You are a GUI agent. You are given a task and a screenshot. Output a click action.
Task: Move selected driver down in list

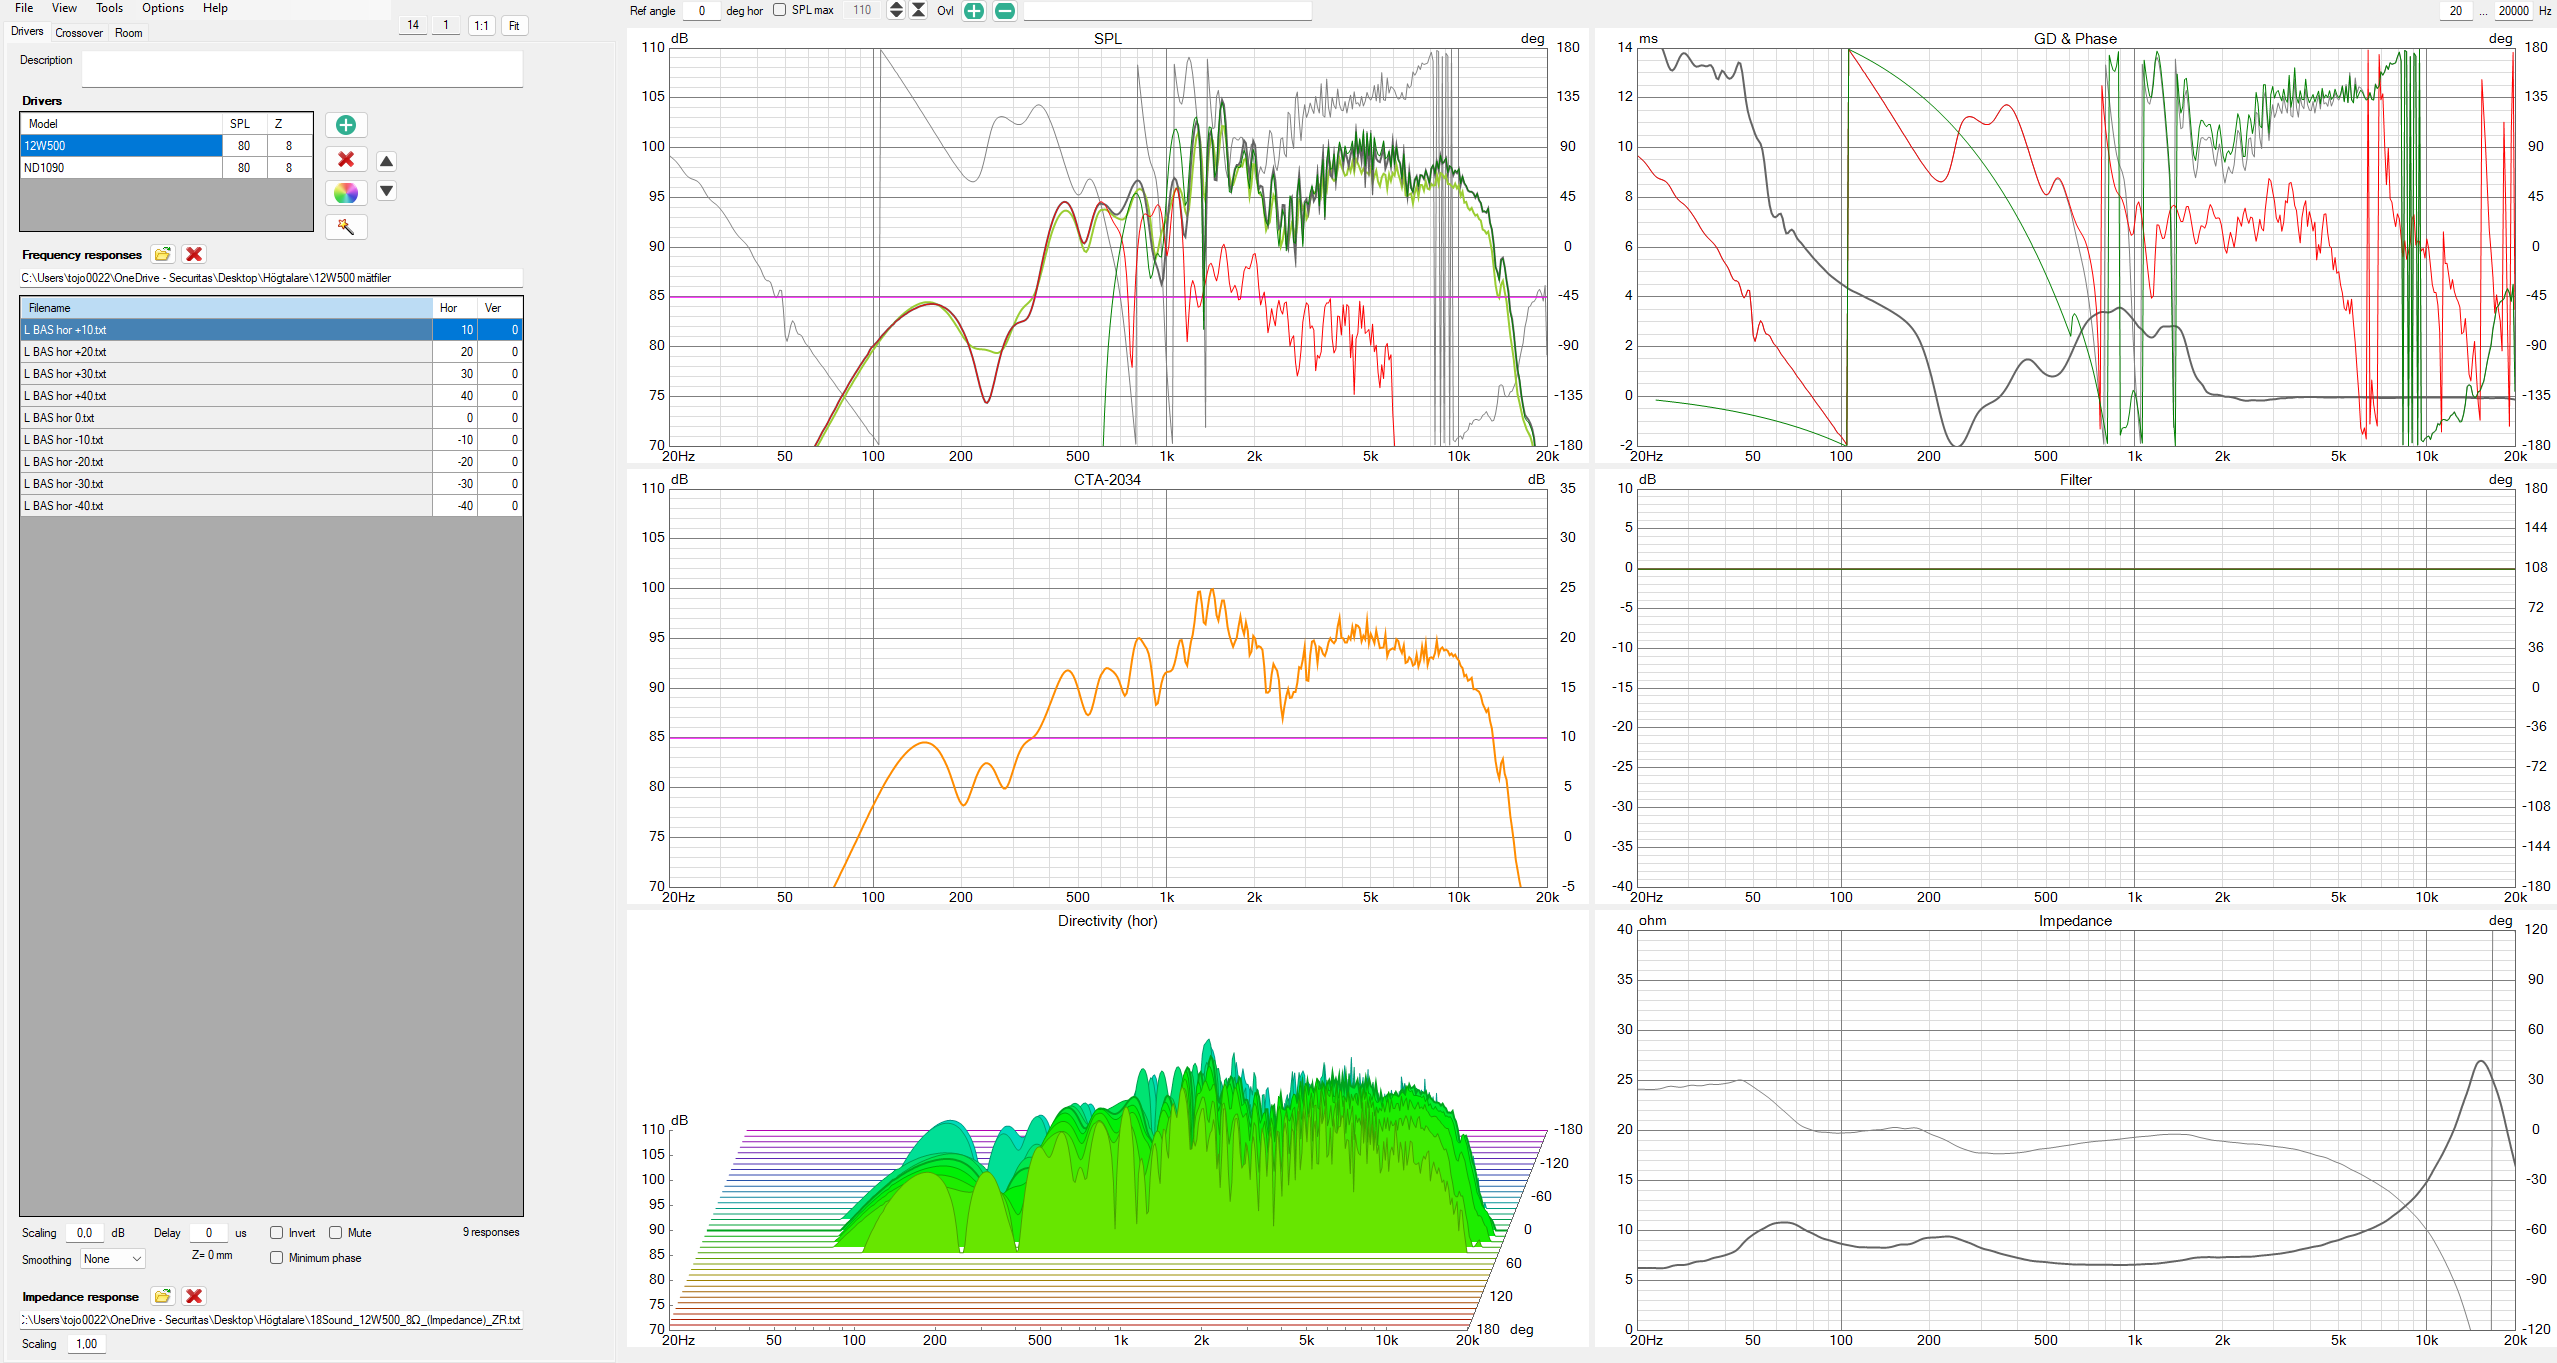386,191
